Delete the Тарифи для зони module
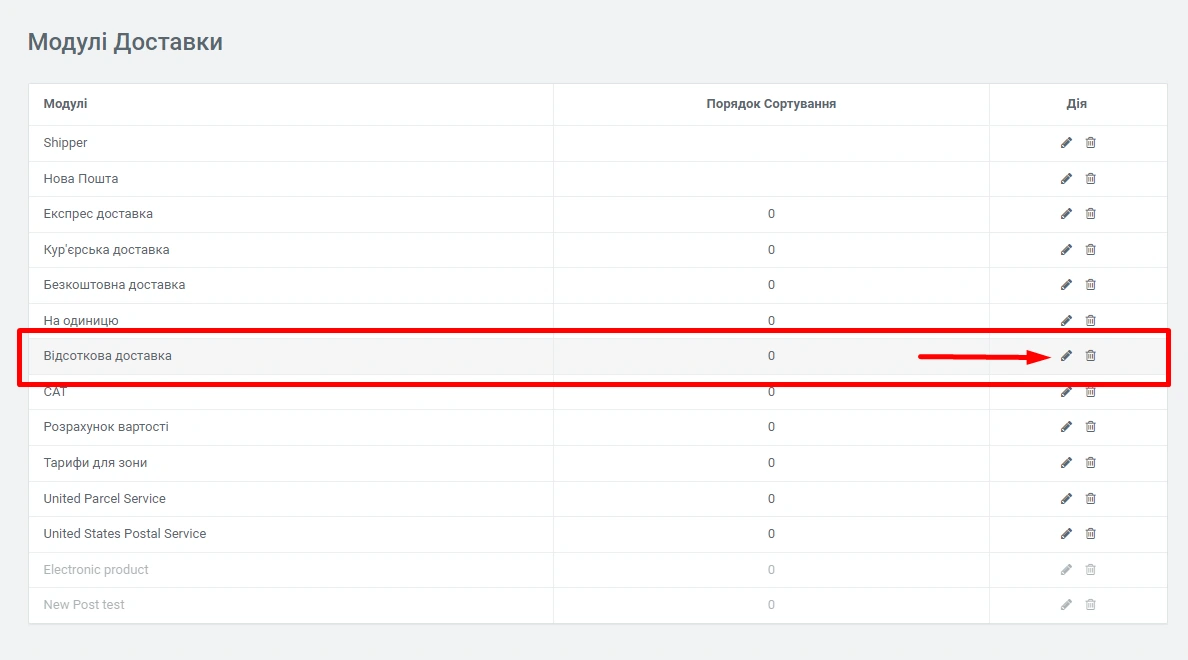 click(1090, 463)
